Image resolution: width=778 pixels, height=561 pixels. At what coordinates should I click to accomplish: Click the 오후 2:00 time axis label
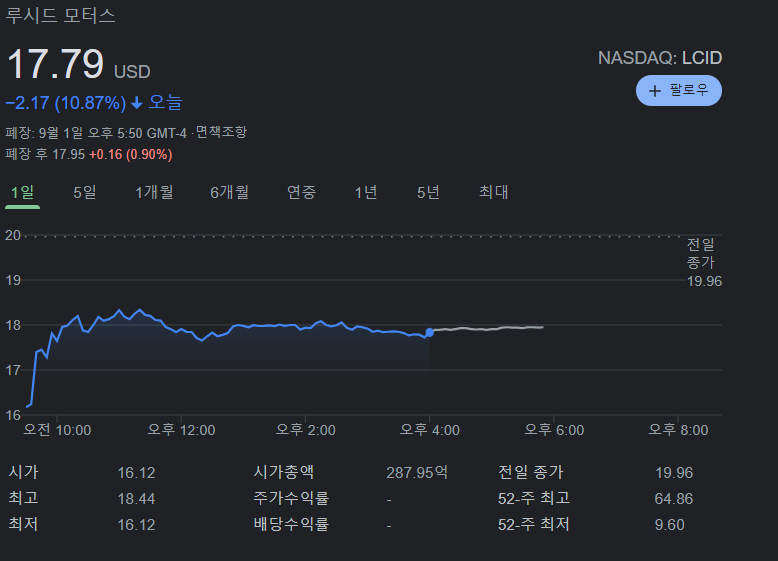click(306, 430)
